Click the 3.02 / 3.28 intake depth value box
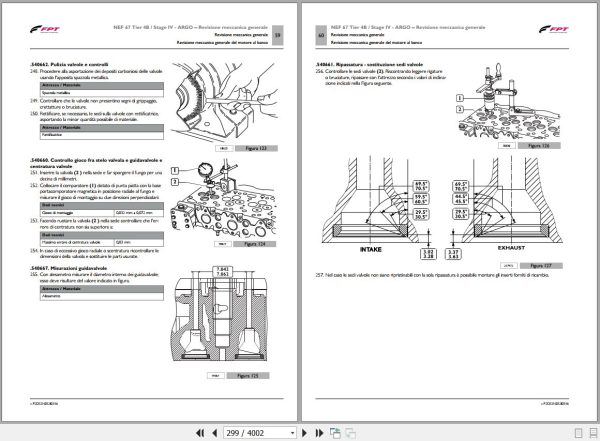Image resolution: width=600 pixels, height=441 pixels. pos(428,254)
